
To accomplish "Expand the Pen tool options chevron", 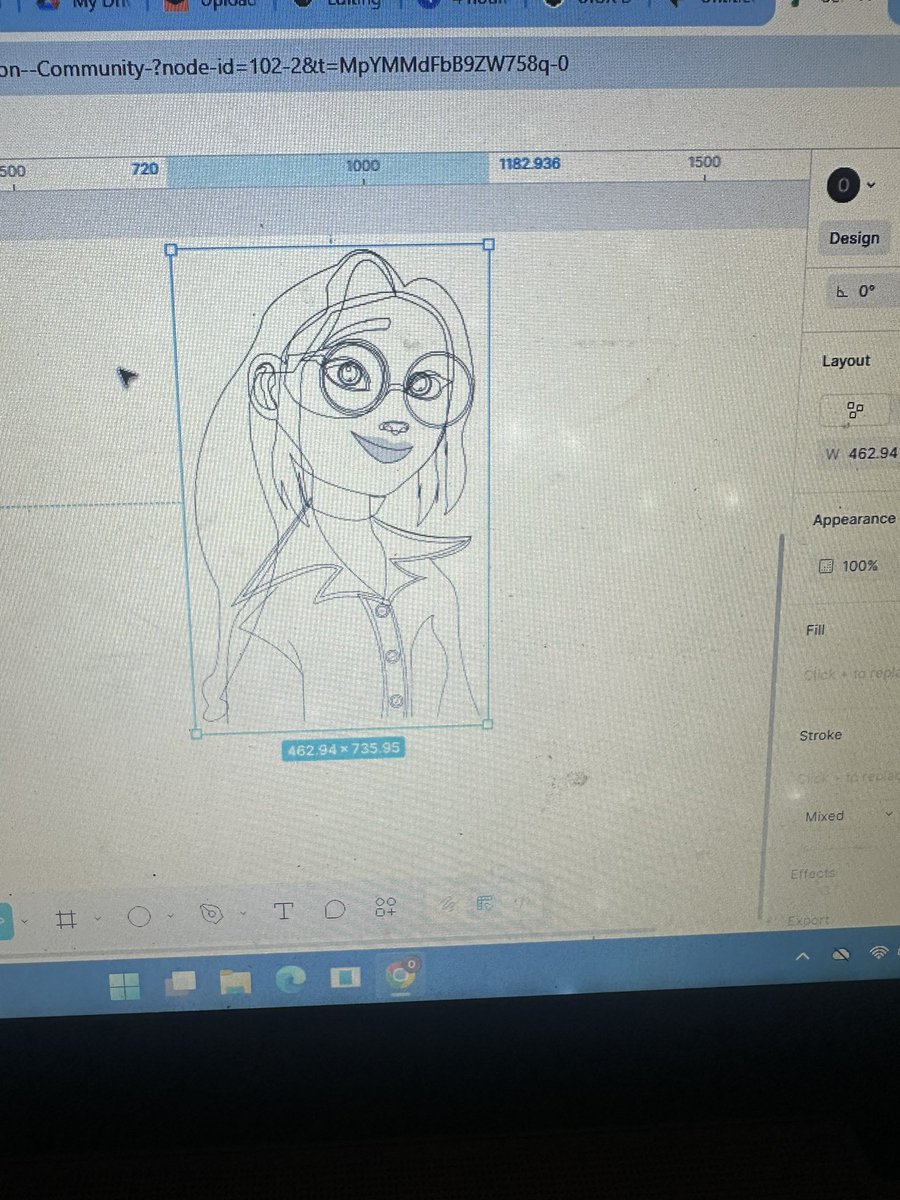I will click(242, 913).
